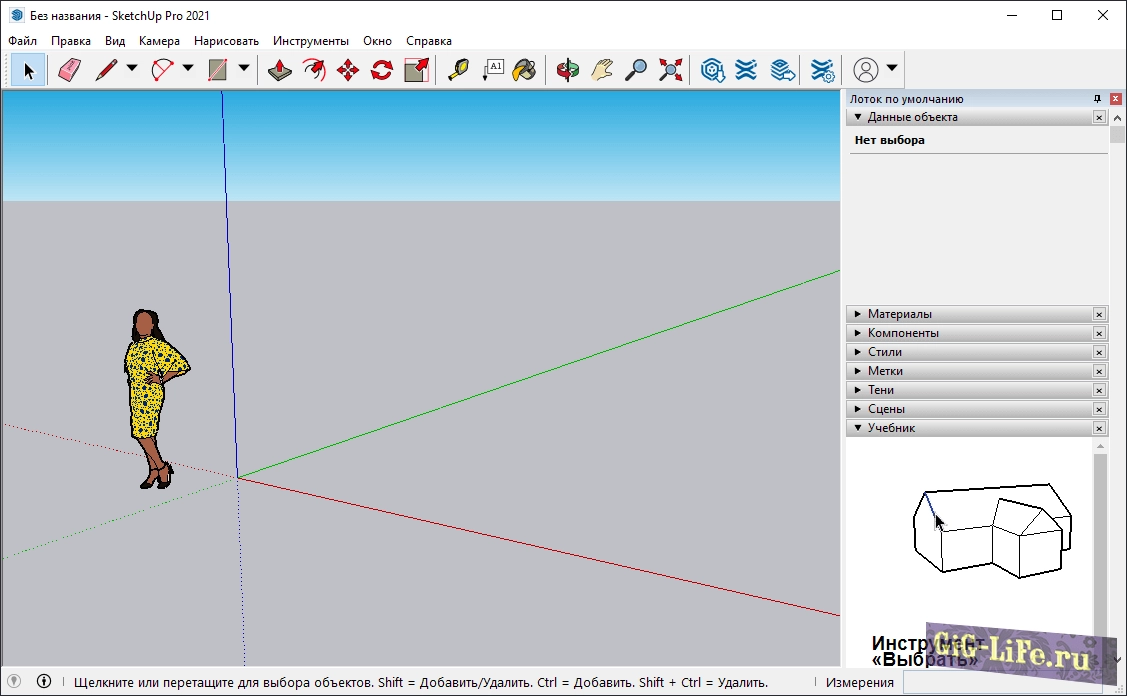
Task: Click the Zoom Extents icon
Action: pyautogui.click(x=670, y=70)
